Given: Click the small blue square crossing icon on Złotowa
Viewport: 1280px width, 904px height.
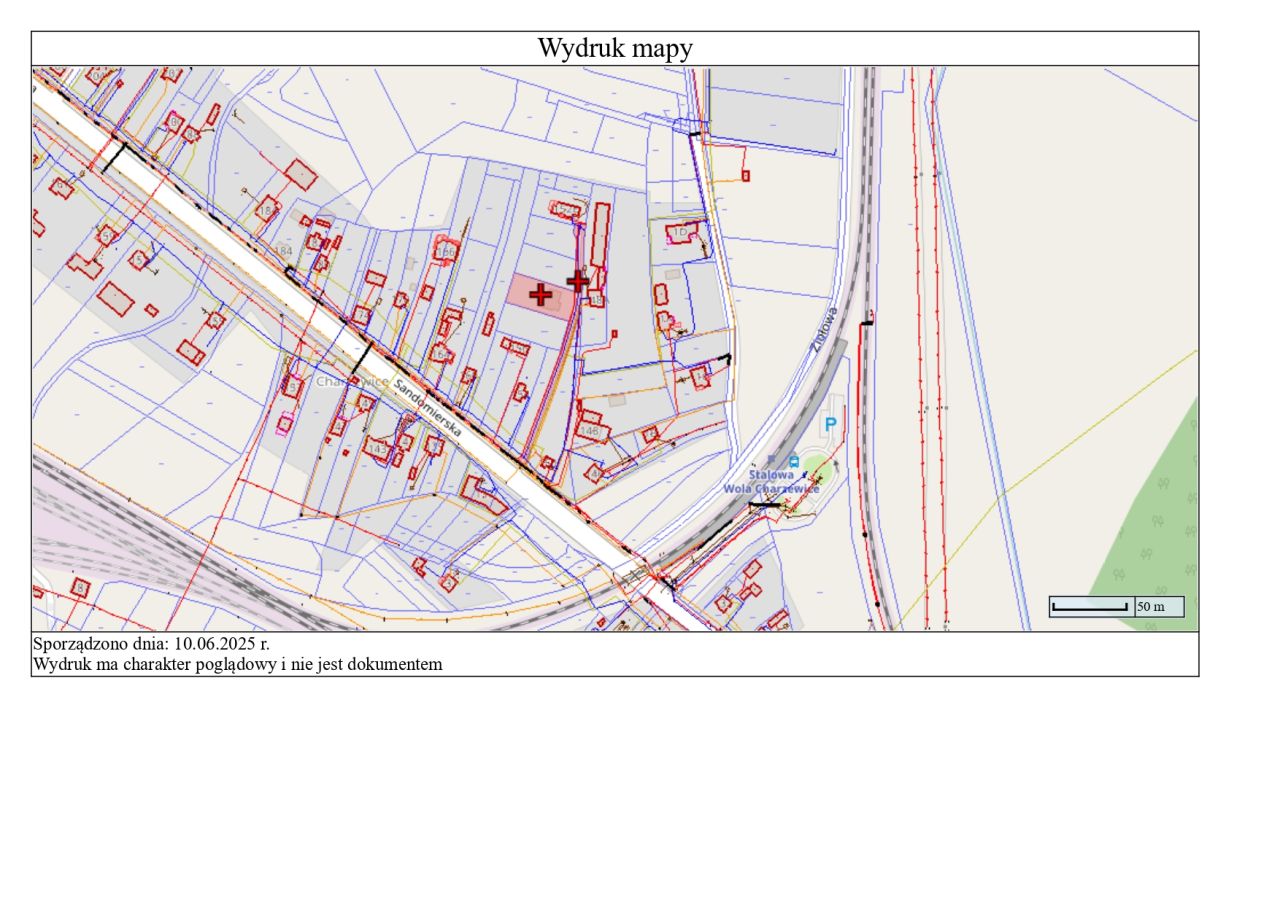Looking at the screenshot, I should click(x=771, y=458).
